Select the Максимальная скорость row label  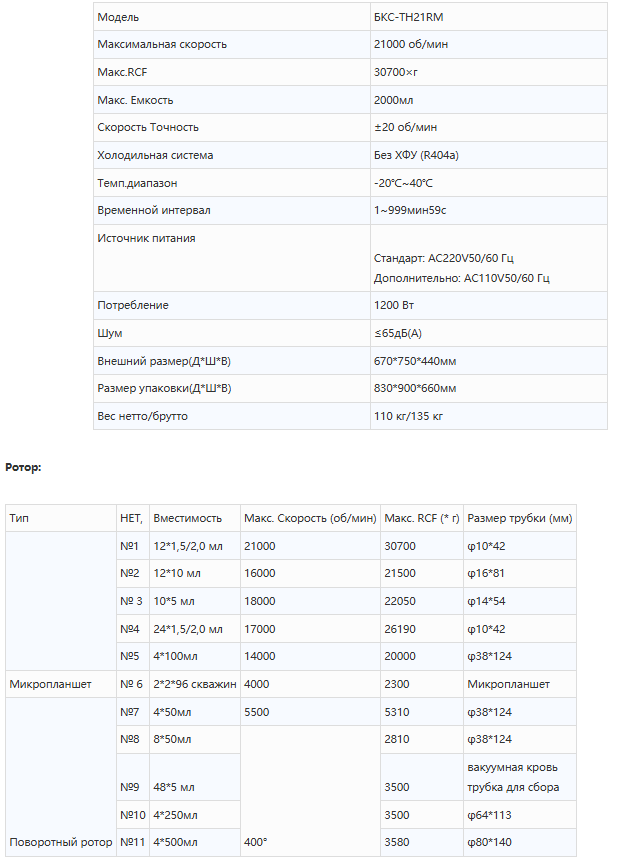coord(162,44)
